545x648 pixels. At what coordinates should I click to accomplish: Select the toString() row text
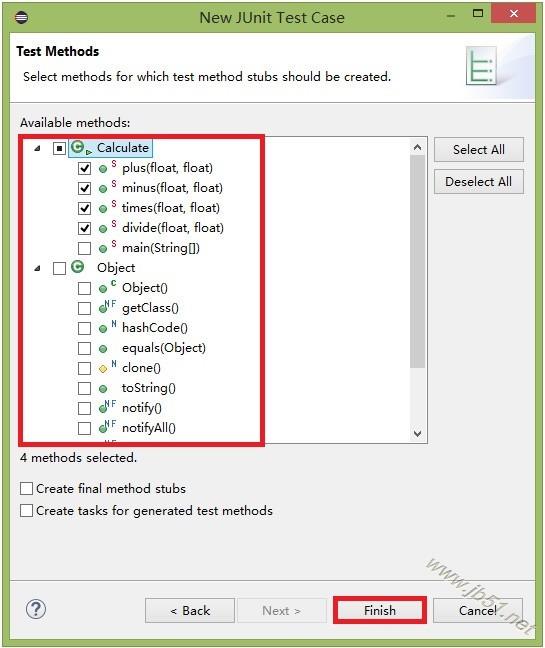coord(149,388)
